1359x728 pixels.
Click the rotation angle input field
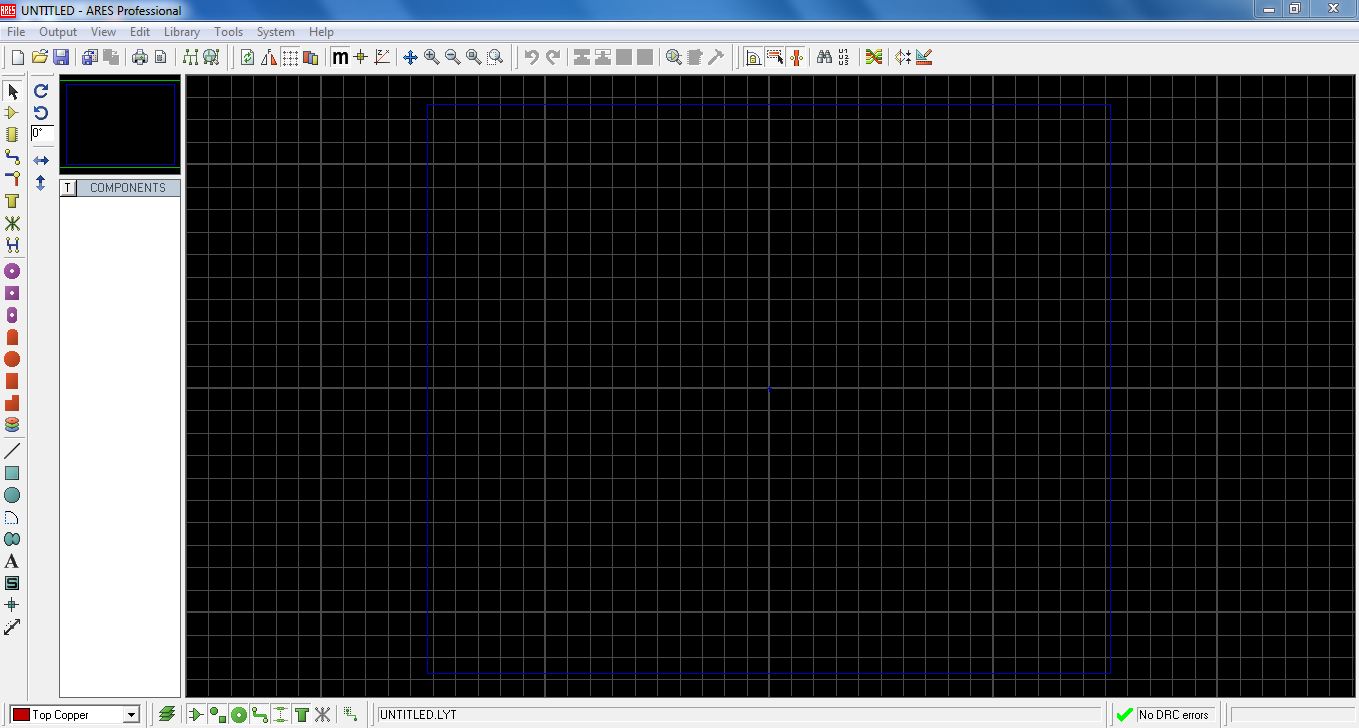(x=42, y=133)
